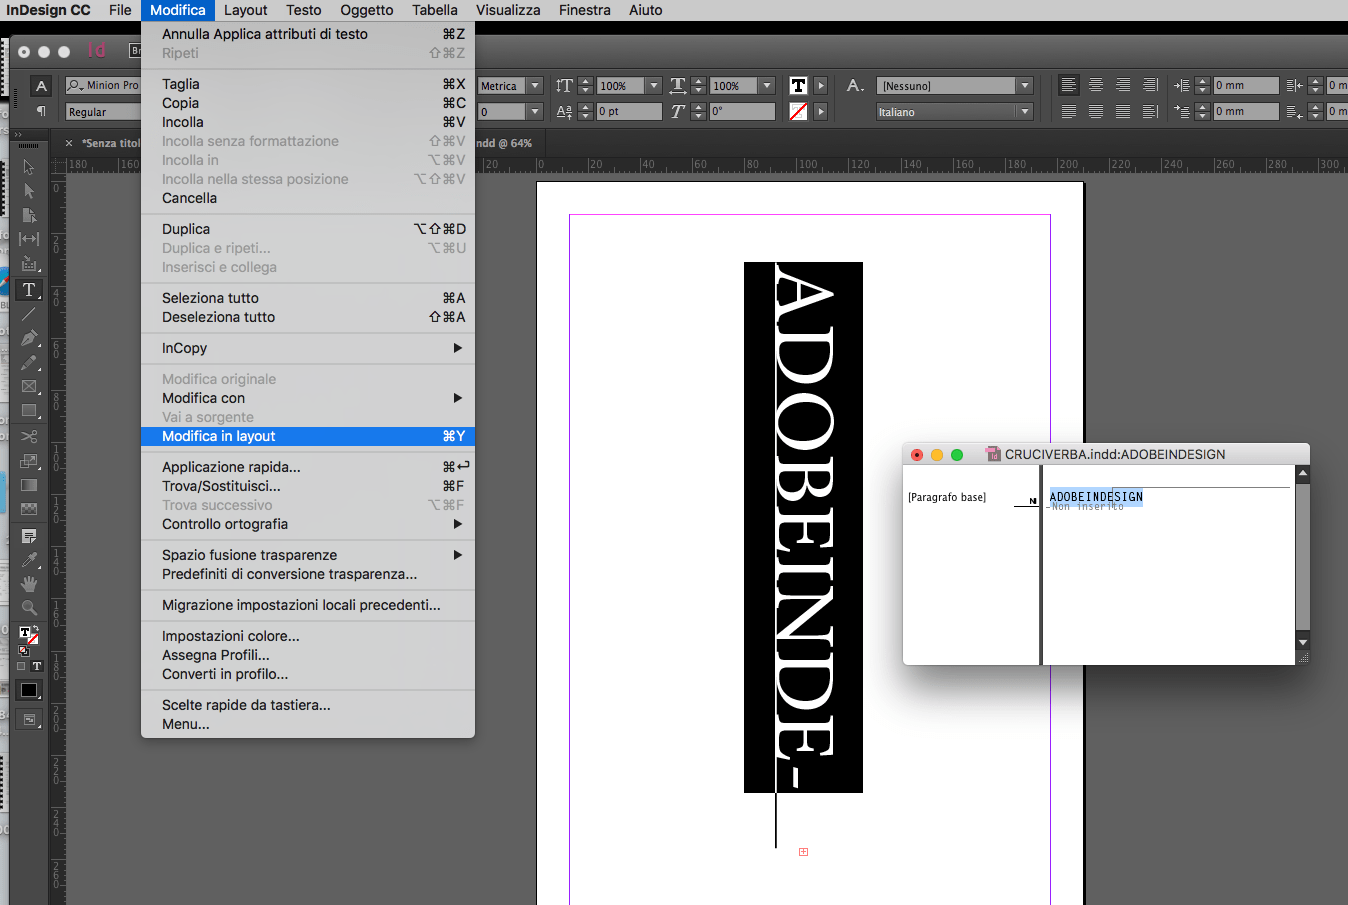Select the Type tool in the toolbox
The width and height of the screenshot is (1348, 905).
29,290
